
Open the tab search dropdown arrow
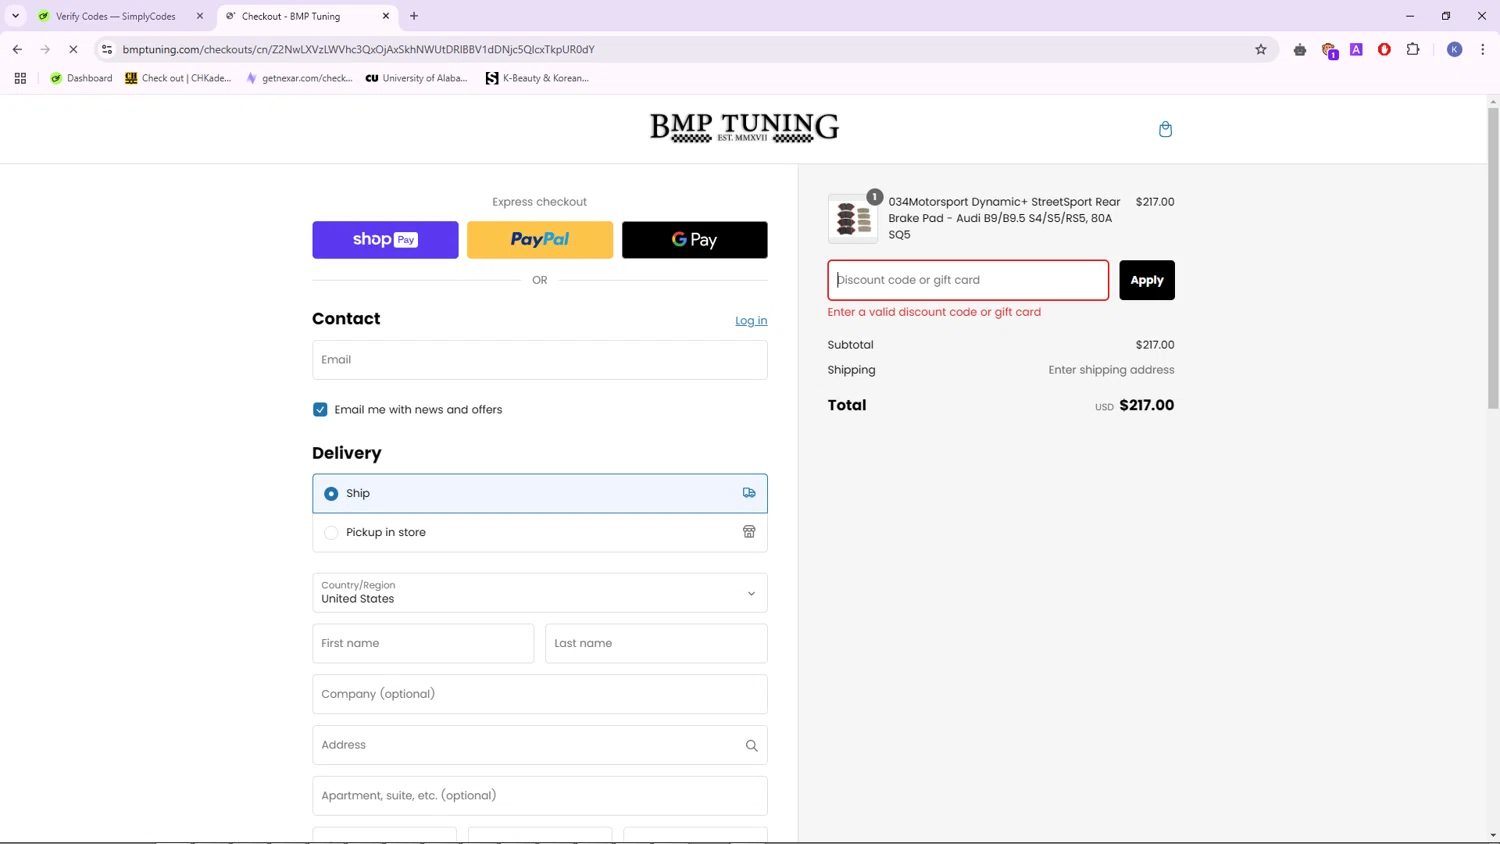pyautogui.click(x=15, y=16)
